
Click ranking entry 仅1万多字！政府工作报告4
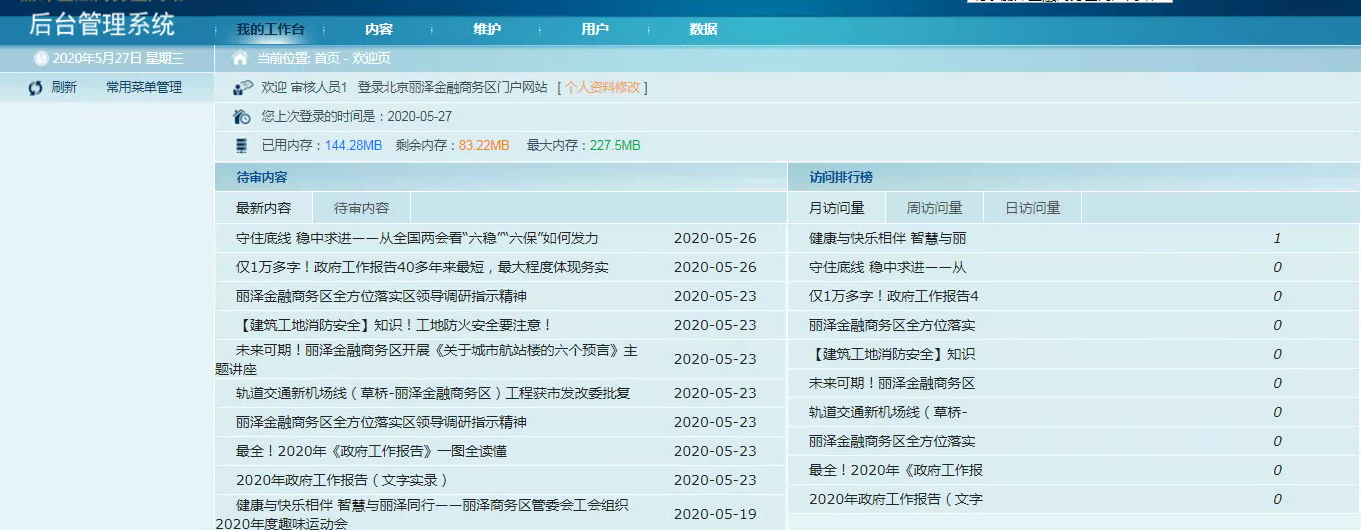(x=894, y=297)
